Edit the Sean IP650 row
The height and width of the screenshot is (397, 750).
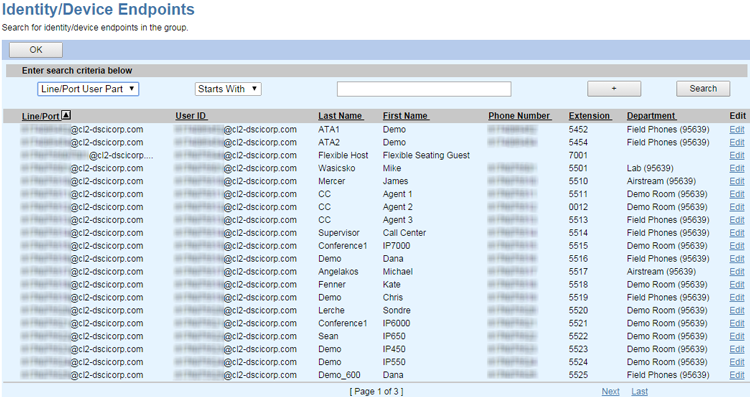(x=737, y=336)
